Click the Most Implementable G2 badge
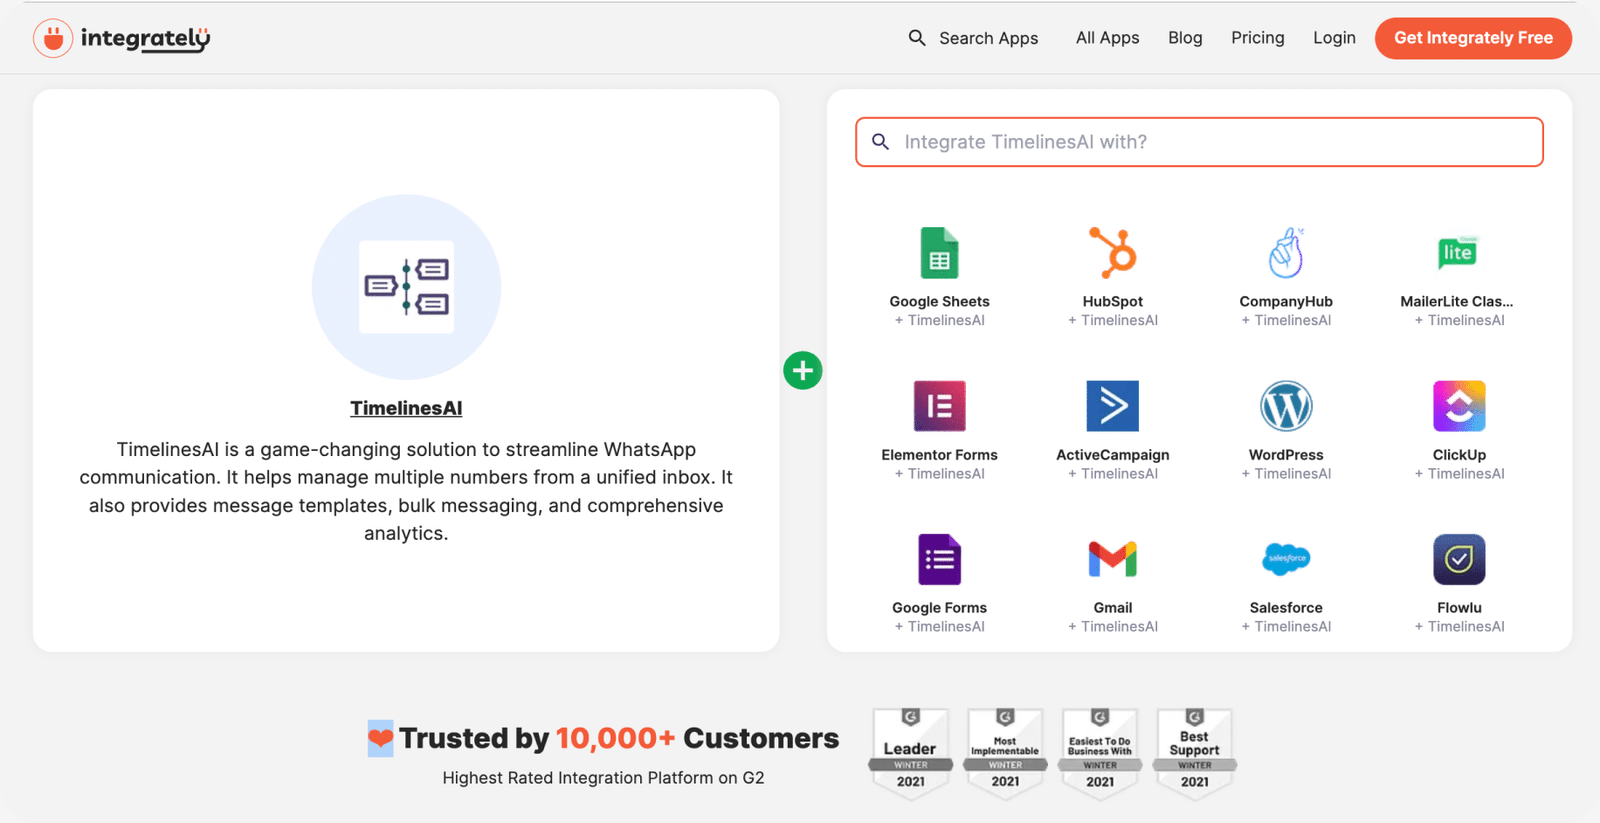 pyautogui.click(x=1005, y=754)
